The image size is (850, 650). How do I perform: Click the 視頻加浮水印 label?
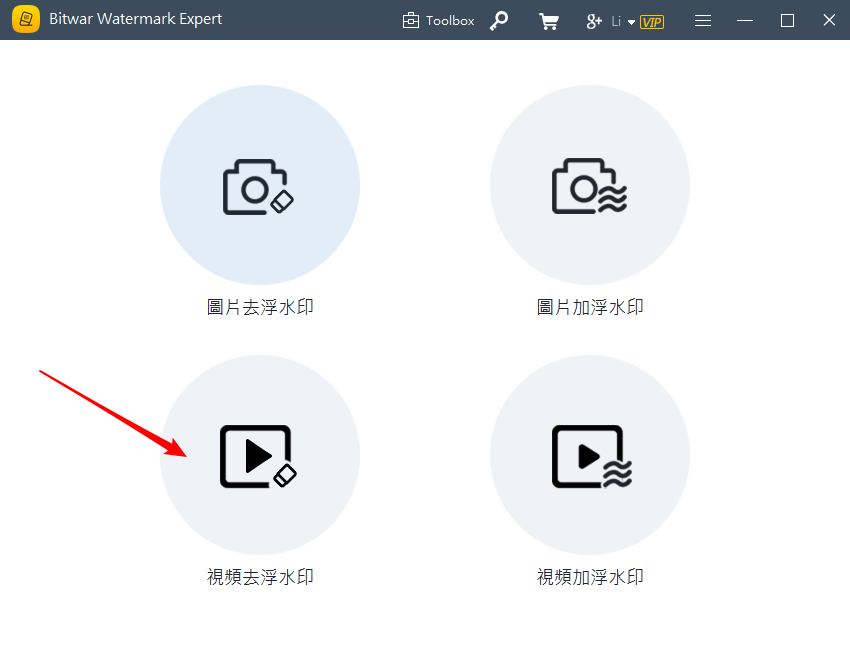coord(590,577)
